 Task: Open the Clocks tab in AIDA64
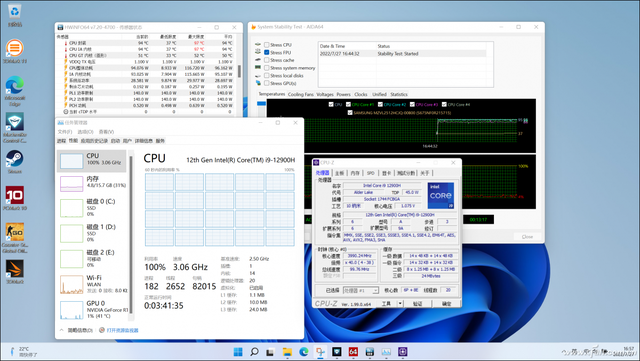pos(361,94)
